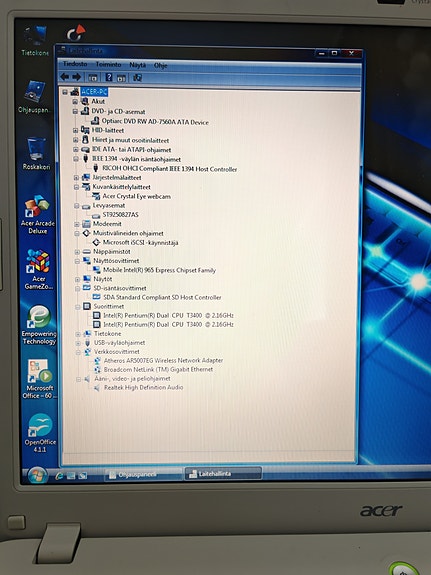Expand the USB-väyläohjaimet category
The image size is (431, 575).
click(78, 343)
